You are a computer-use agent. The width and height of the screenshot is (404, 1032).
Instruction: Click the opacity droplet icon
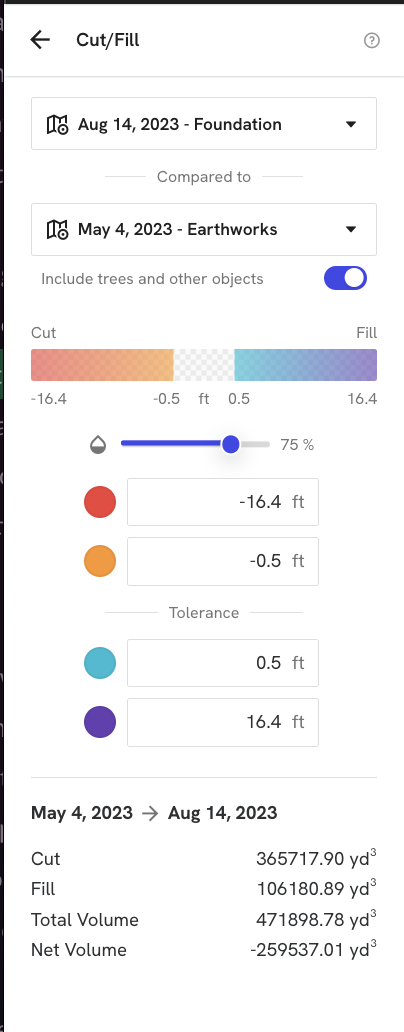(x=98, y=445)
